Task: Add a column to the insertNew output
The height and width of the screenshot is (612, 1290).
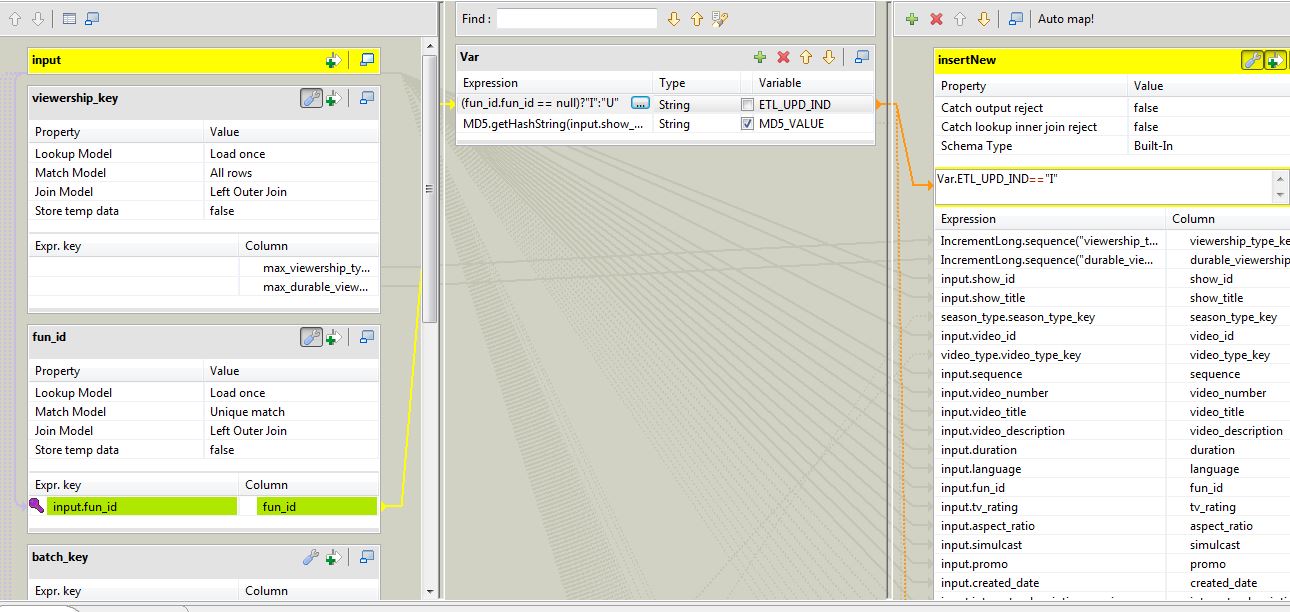Action: (x=1274, y=59)
